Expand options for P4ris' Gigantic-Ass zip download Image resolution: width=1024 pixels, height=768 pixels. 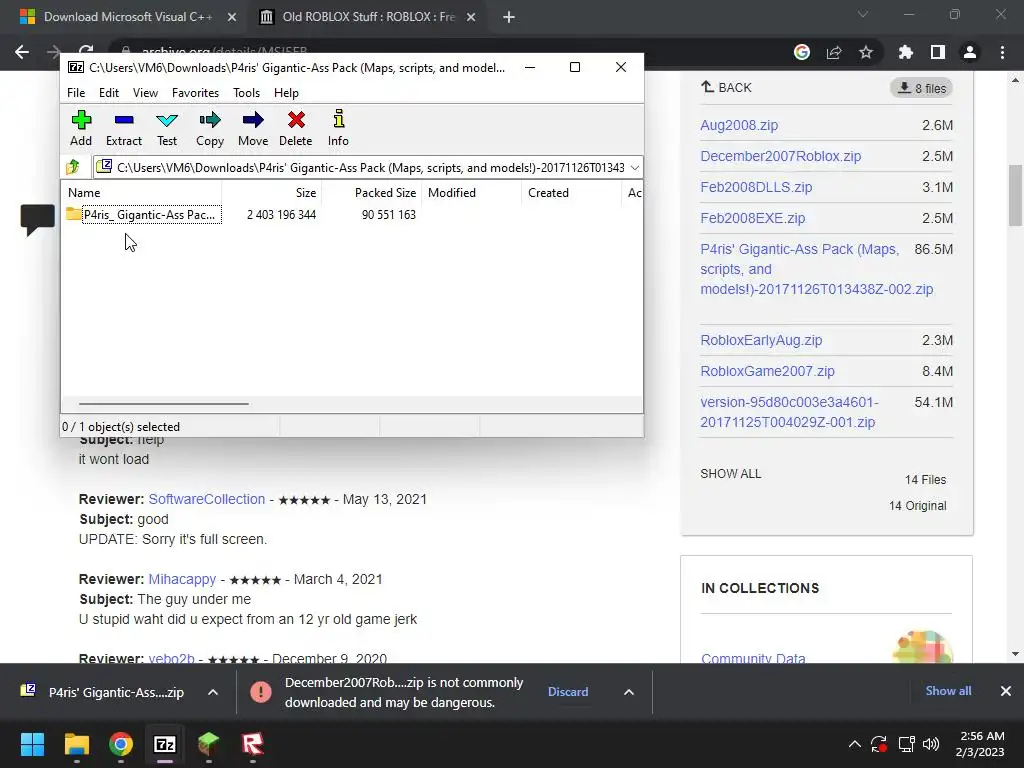coord(213,692)
